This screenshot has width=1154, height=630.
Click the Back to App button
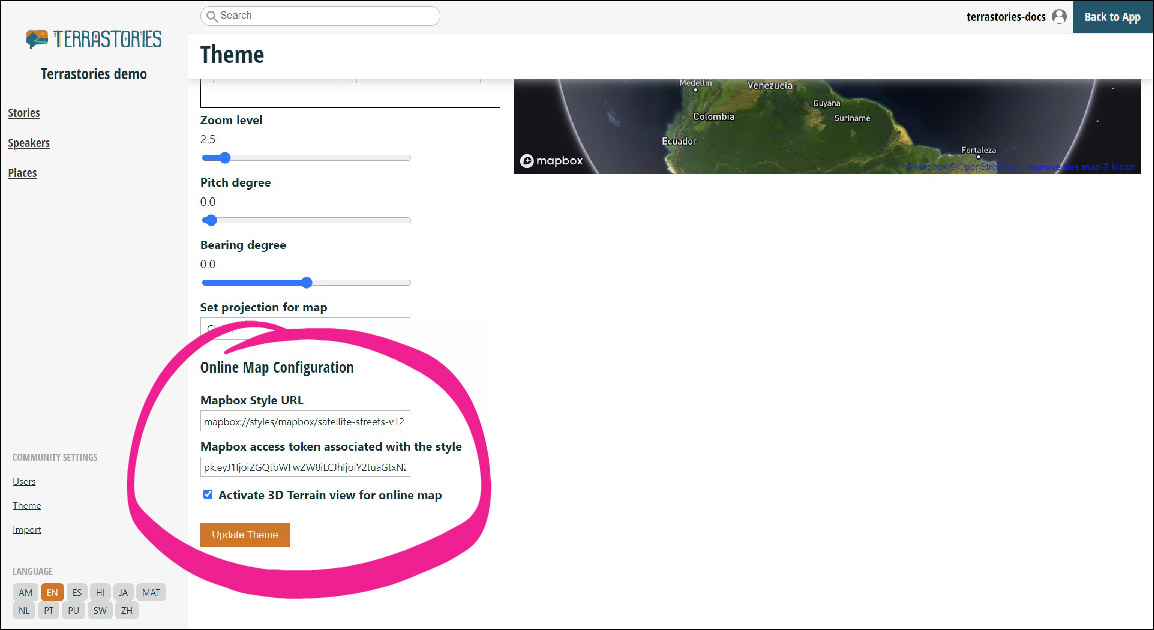point(1112,17)
